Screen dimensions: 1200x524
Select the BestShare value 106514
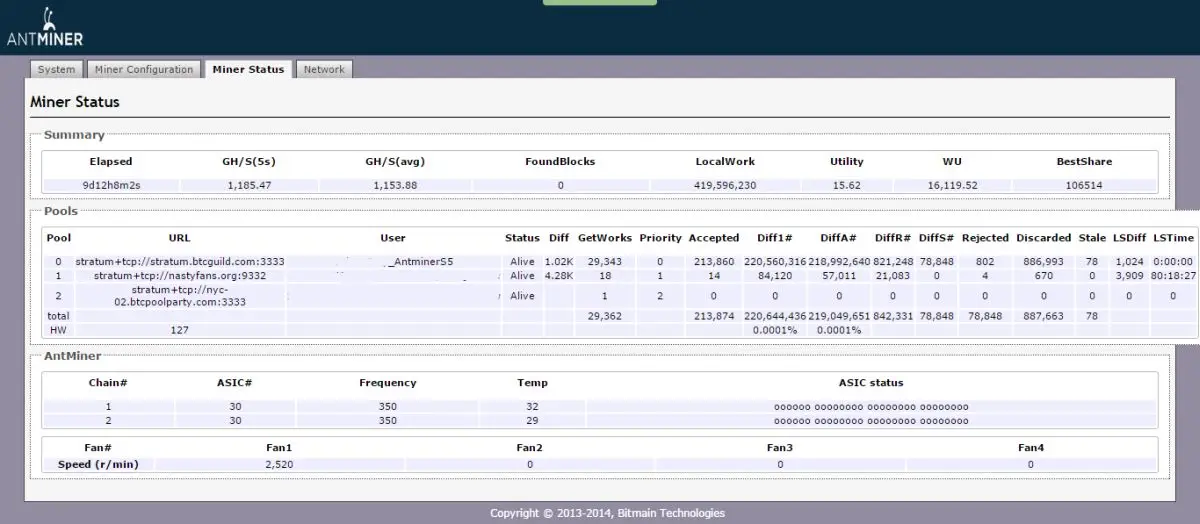pos(1084,186)
